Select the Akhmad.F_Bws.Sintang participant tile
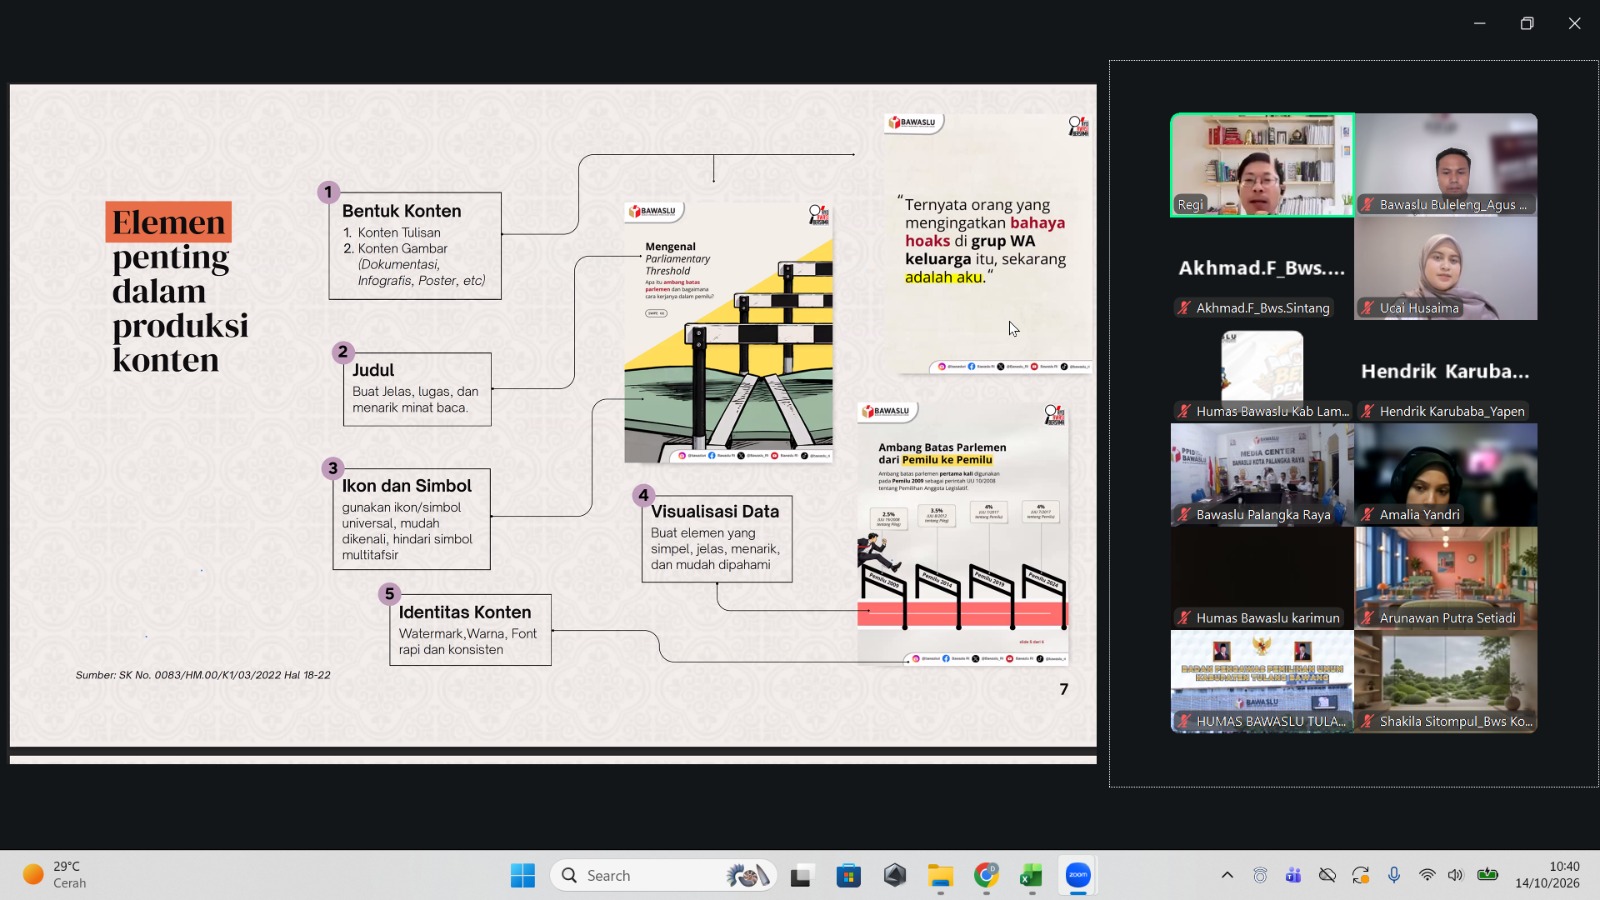1600x900 pixels. coord(1263,268)
